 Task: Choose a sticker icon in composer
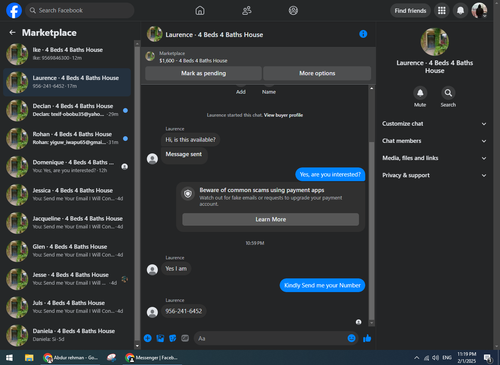click(x=173, y=338)
